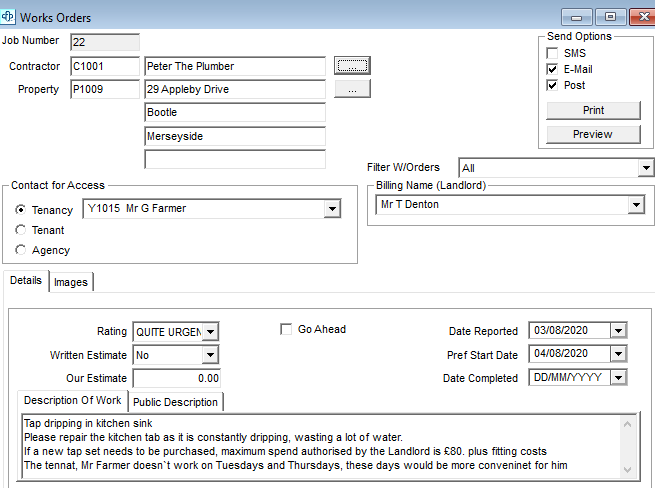Click the Print button

tap(593, 110)
